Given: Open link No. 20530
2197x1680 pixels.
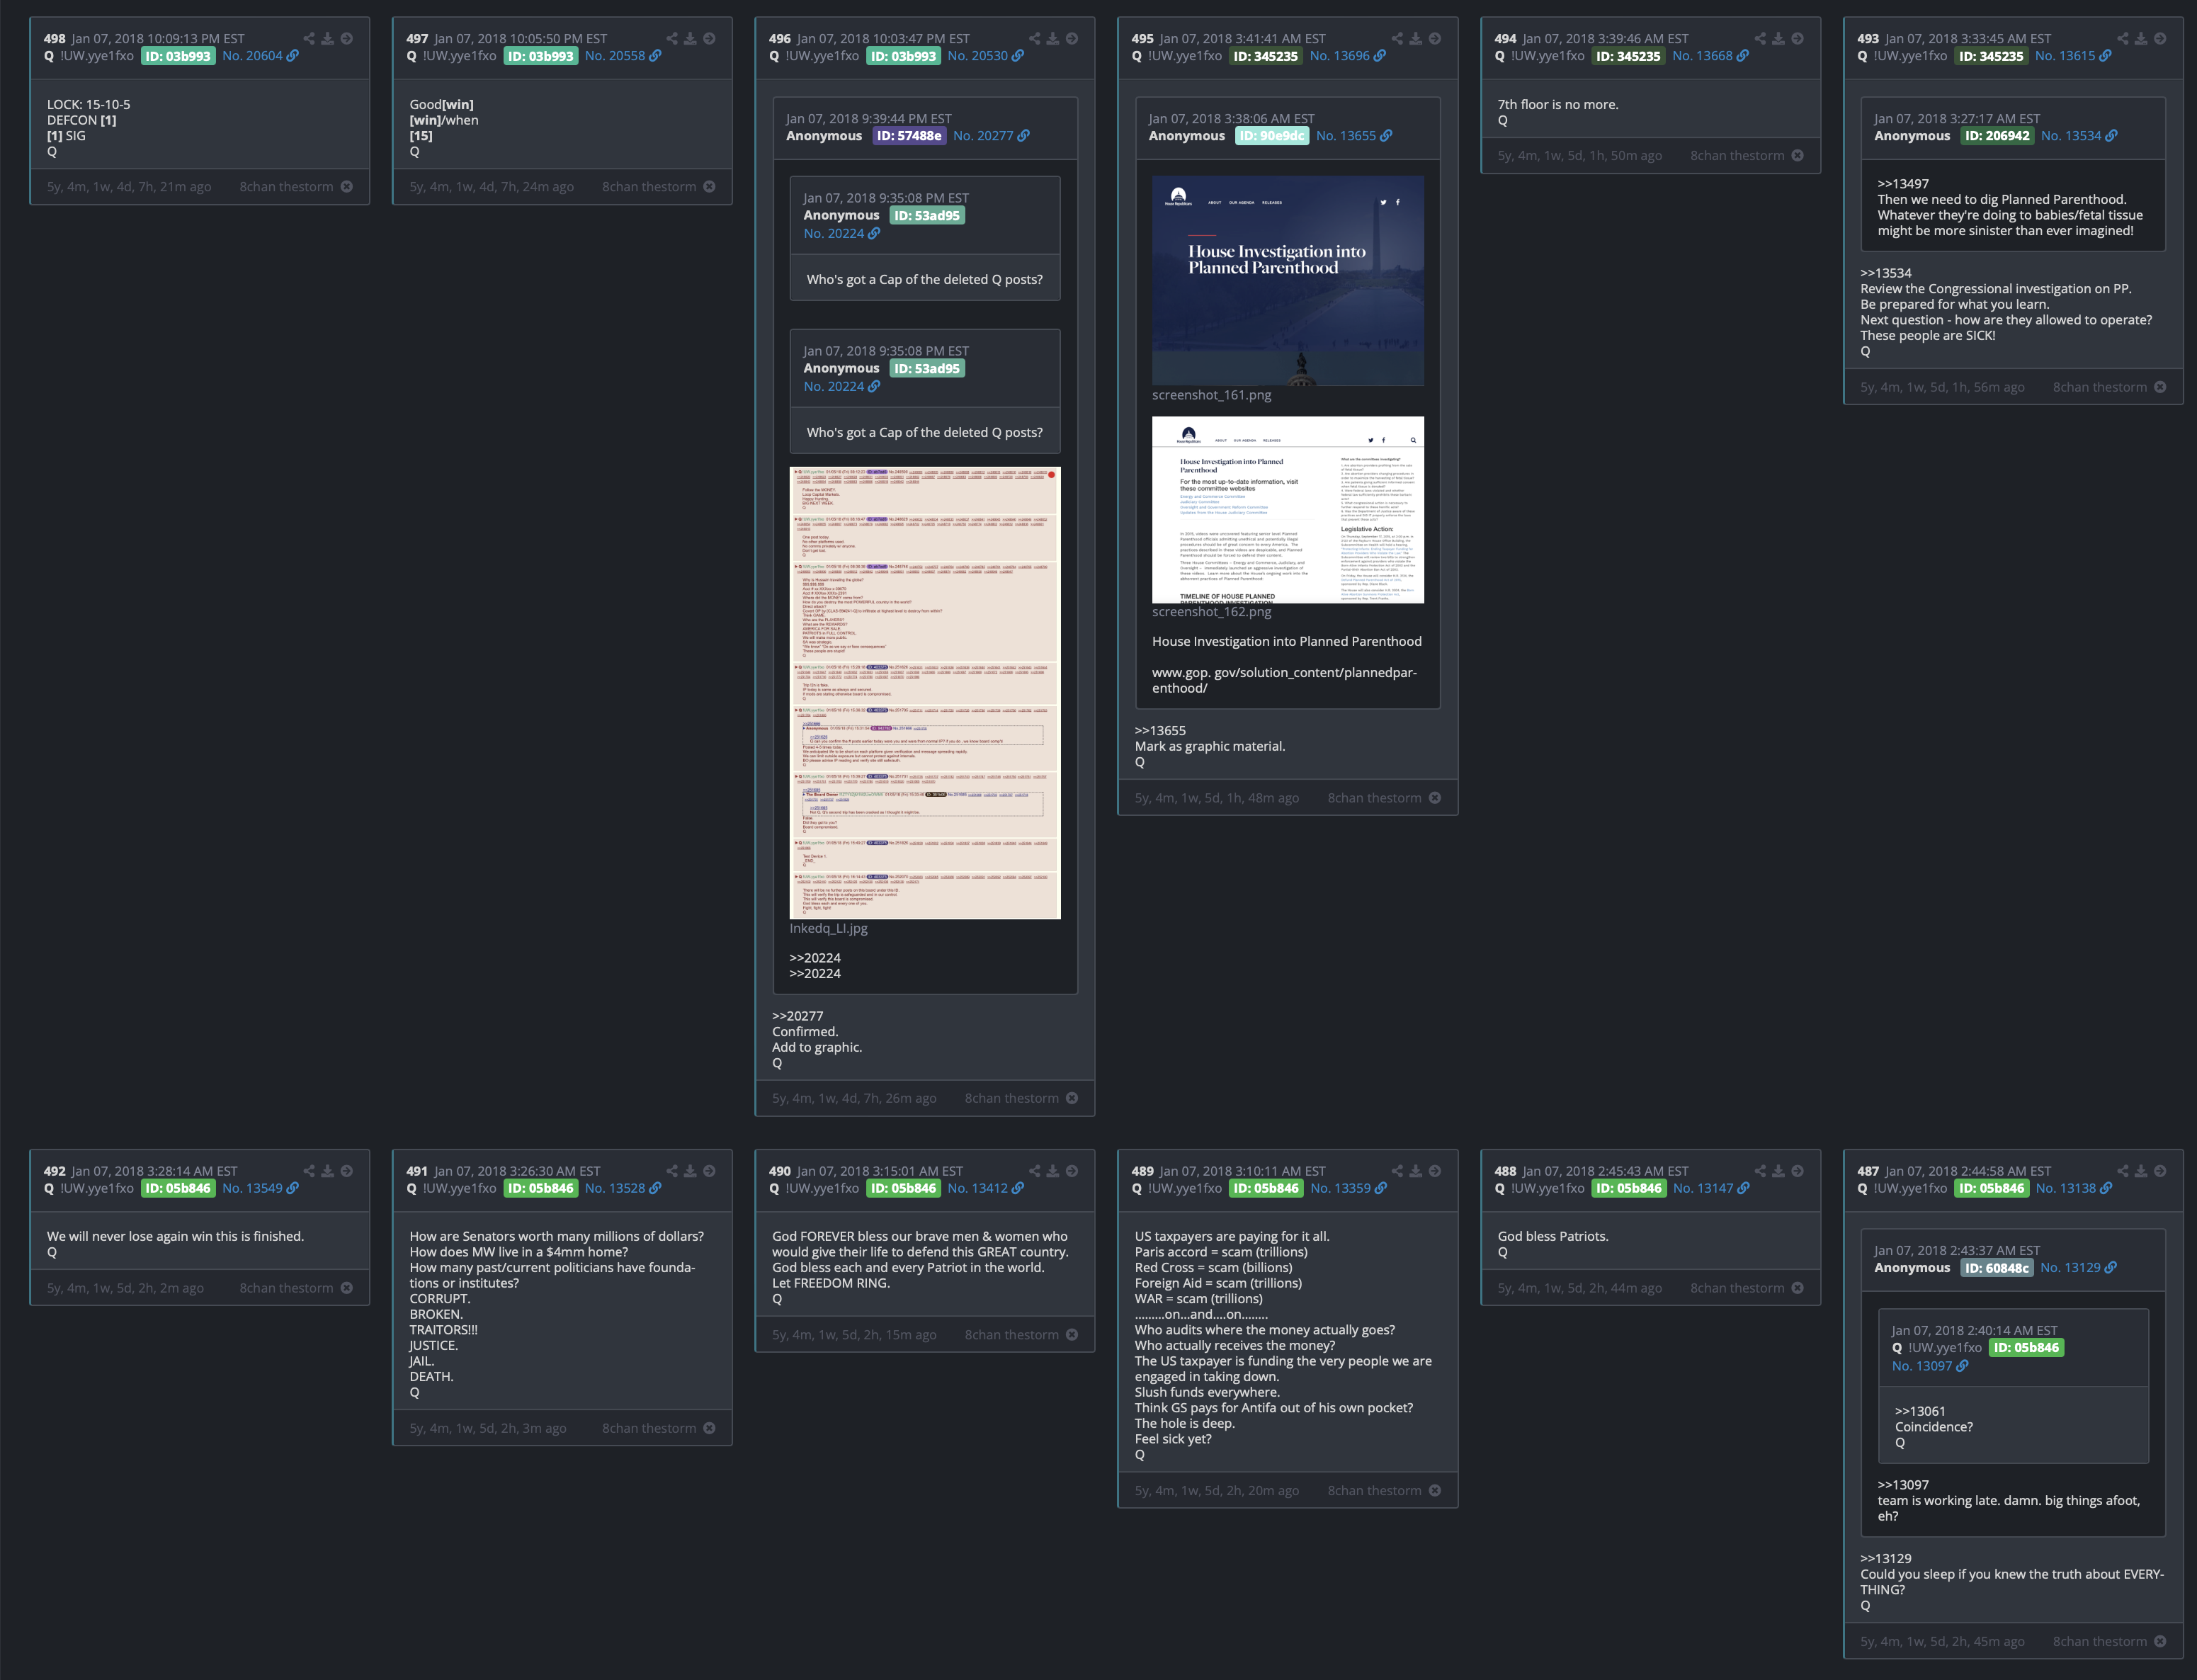Looking at the screenshot, I should [x=985, y=56].
